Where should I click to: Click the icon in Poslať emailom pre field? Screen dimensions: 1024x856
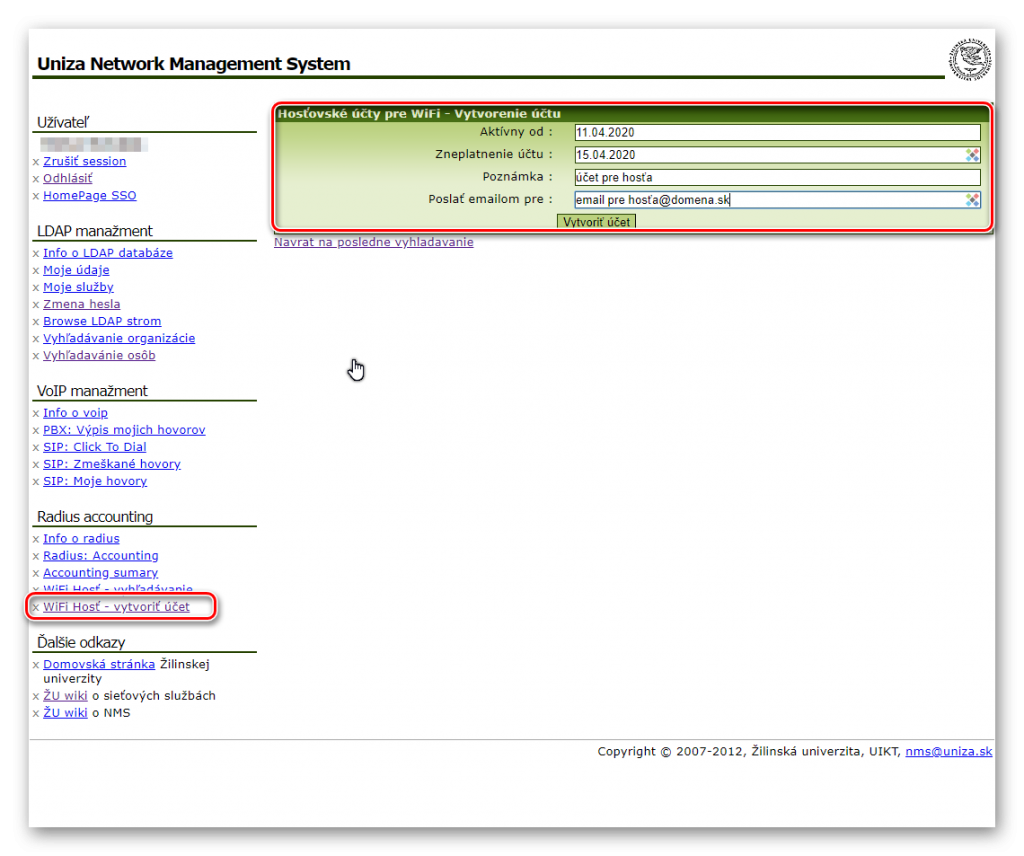click(x=972, y=200)
